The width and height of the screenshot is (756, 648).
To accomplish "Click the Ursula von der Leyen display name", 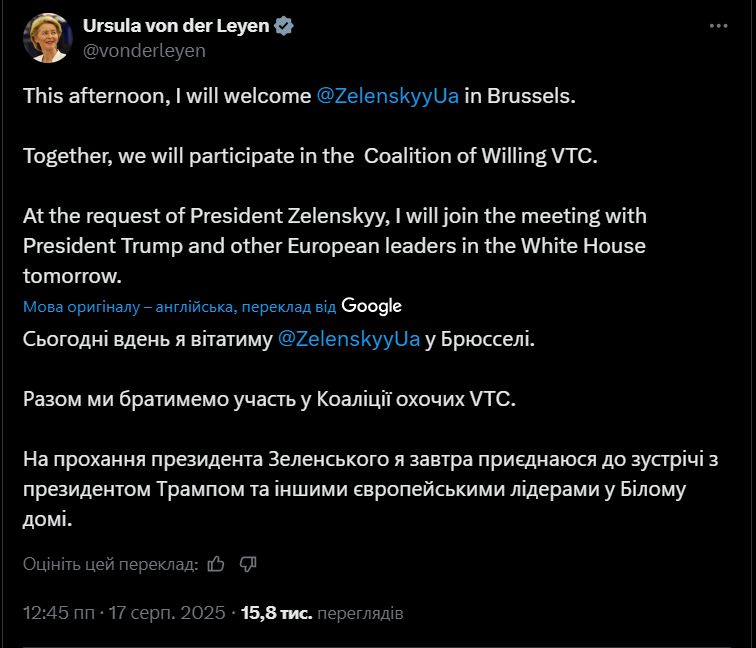I will (x=176, y=26).
